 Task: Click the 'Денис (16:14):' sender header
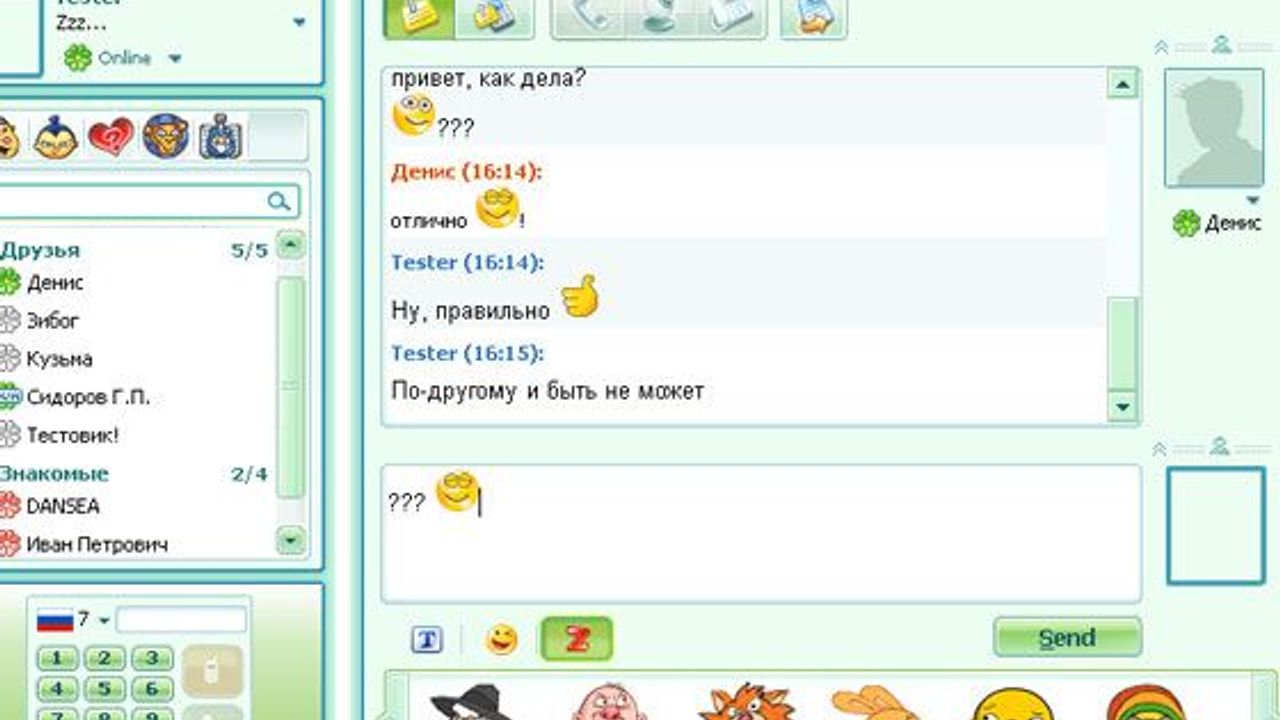[x=466, y=172]
